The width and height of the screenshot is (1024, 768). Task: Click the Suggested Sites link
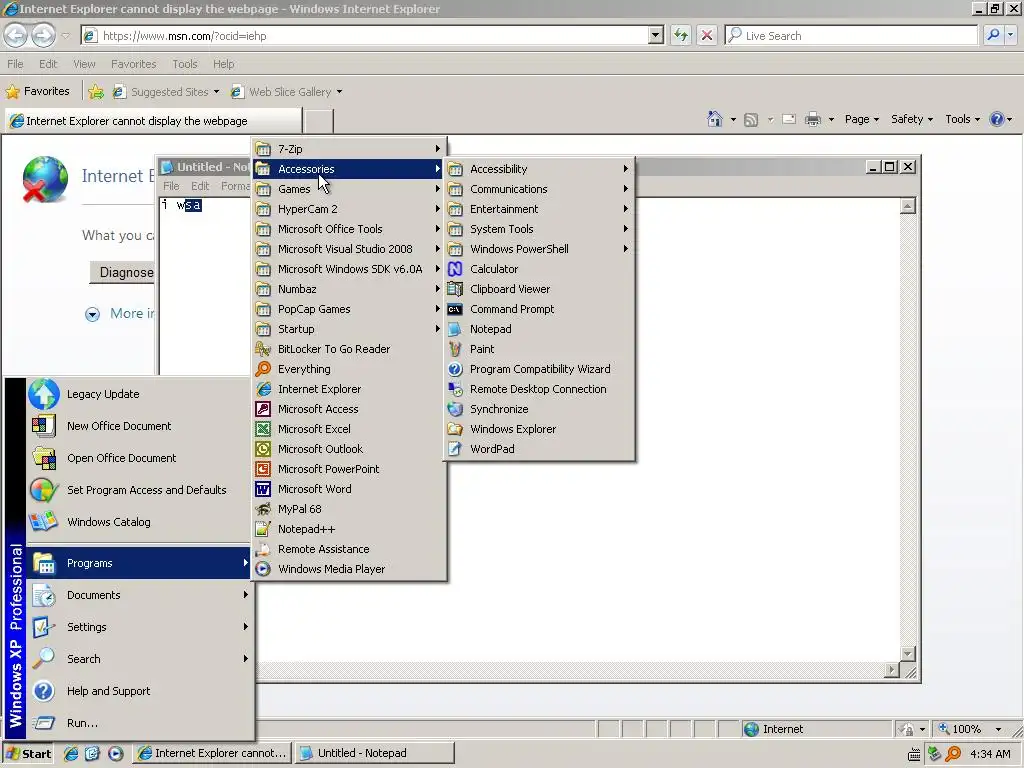pyautogui.click(x=165, y=92)
